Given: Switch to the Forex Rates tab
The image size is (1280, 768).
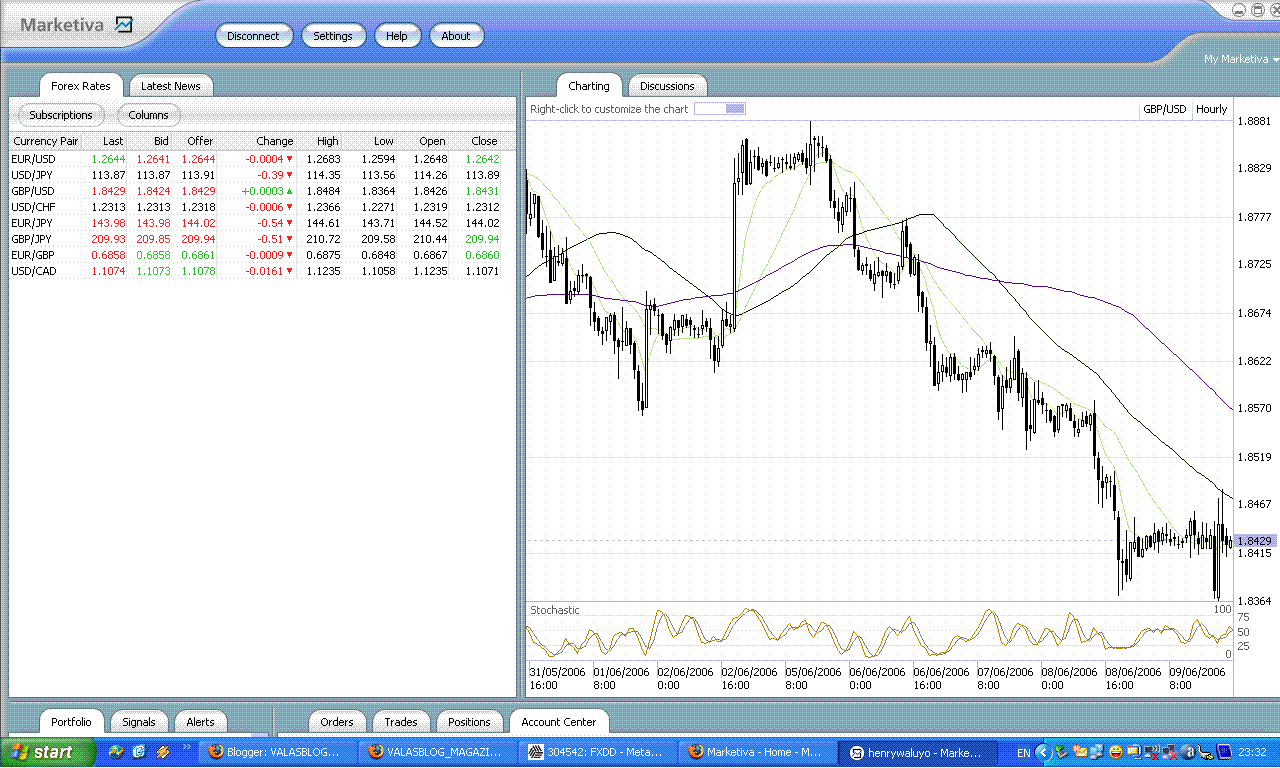Looking at the screenshot, I should [81, 86].
